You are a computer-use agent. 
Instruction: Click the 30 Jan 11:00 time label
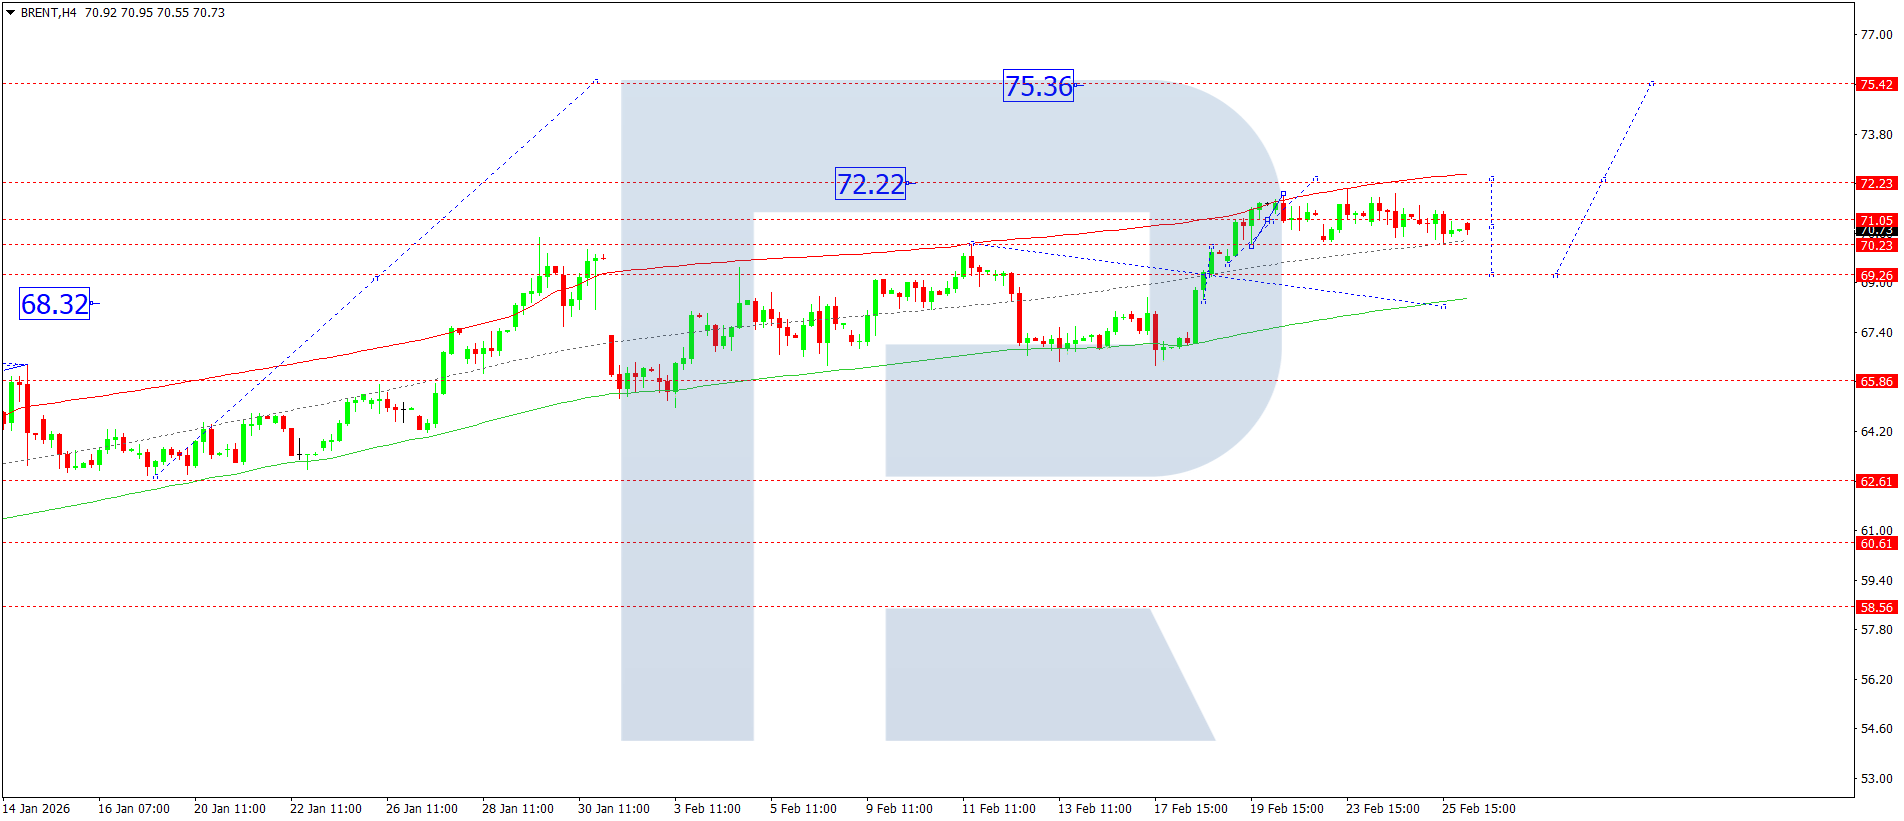point(613,809)
